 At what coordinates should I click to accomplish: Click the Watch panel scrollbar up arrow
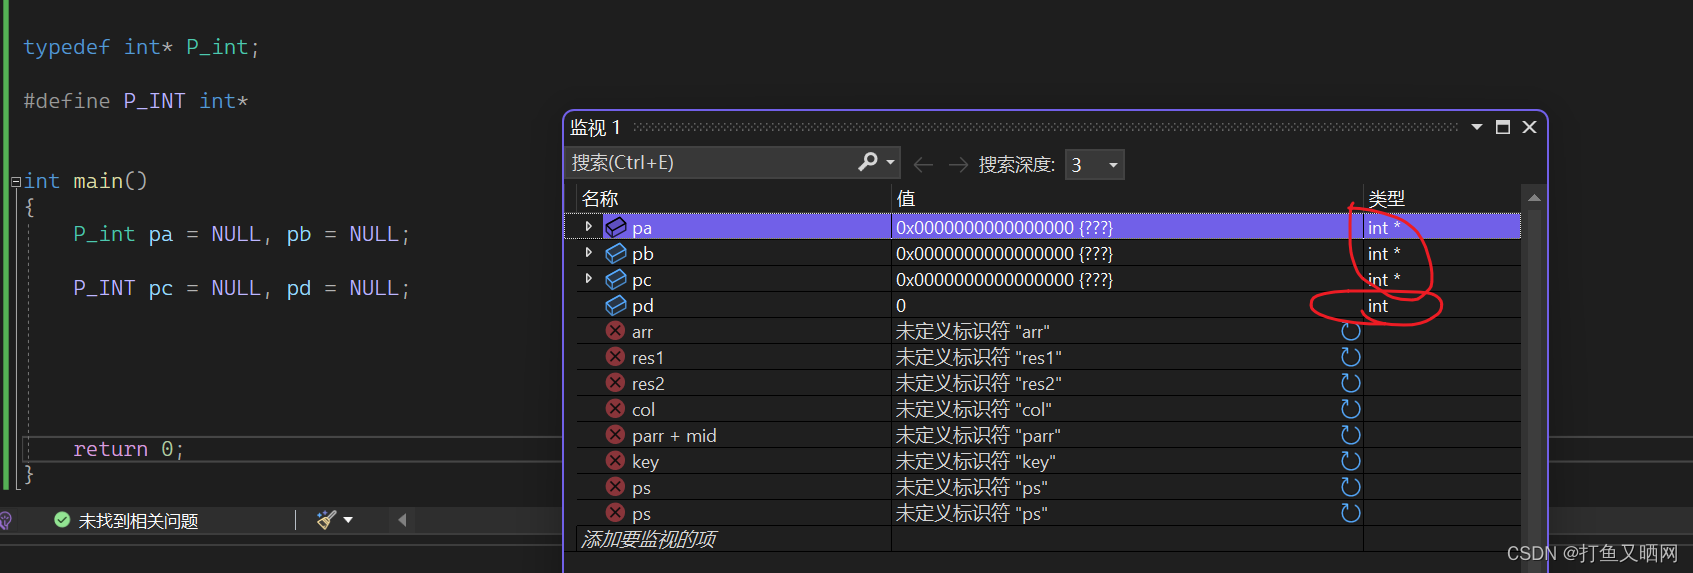tap(1534, 198)
